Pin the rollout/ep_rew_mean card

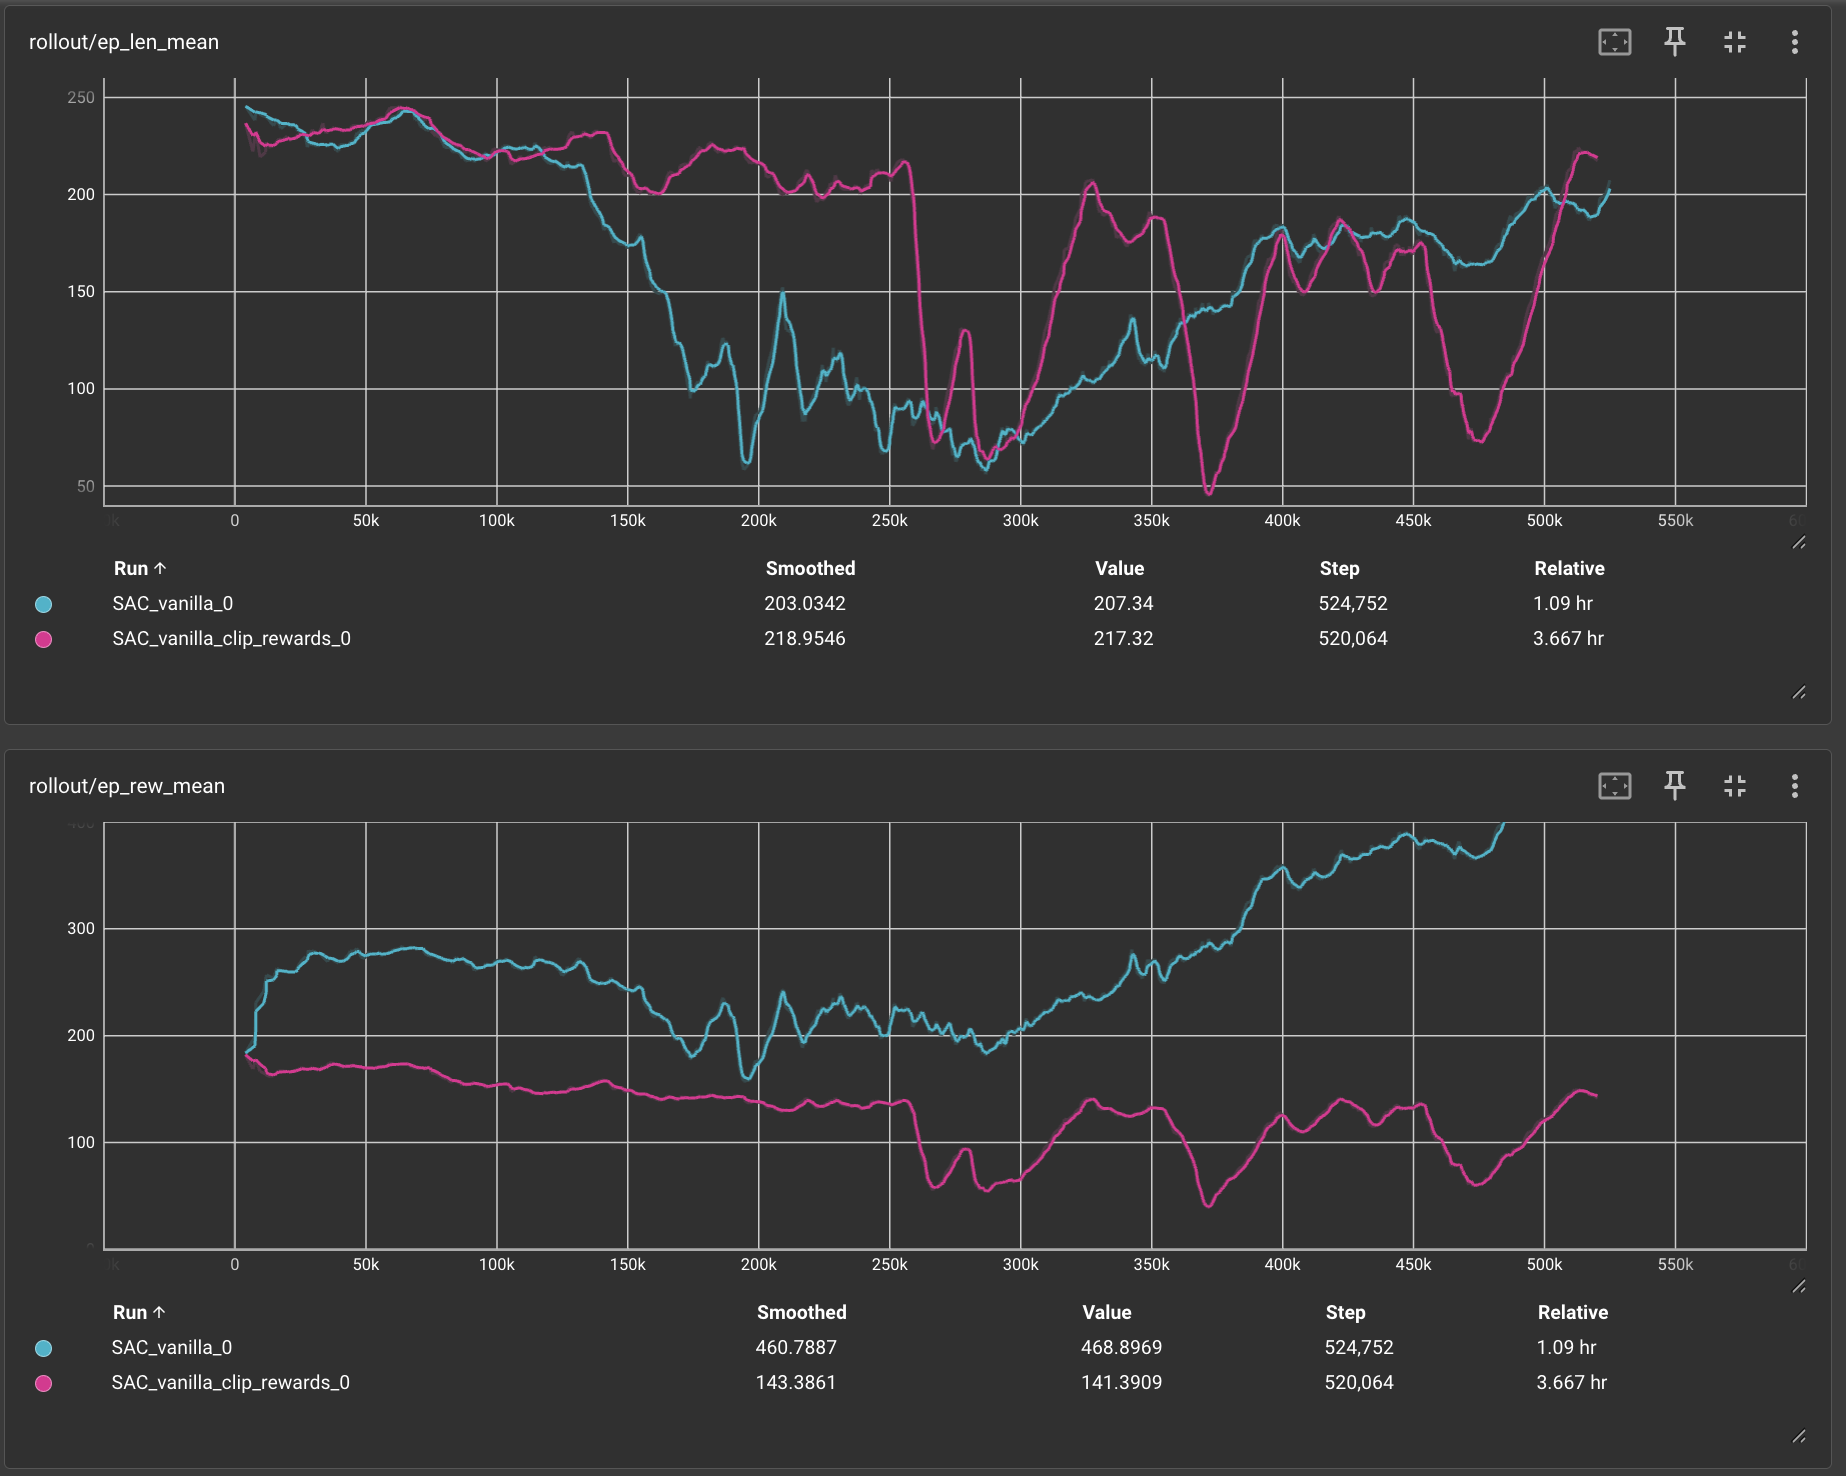point(1674,786)
